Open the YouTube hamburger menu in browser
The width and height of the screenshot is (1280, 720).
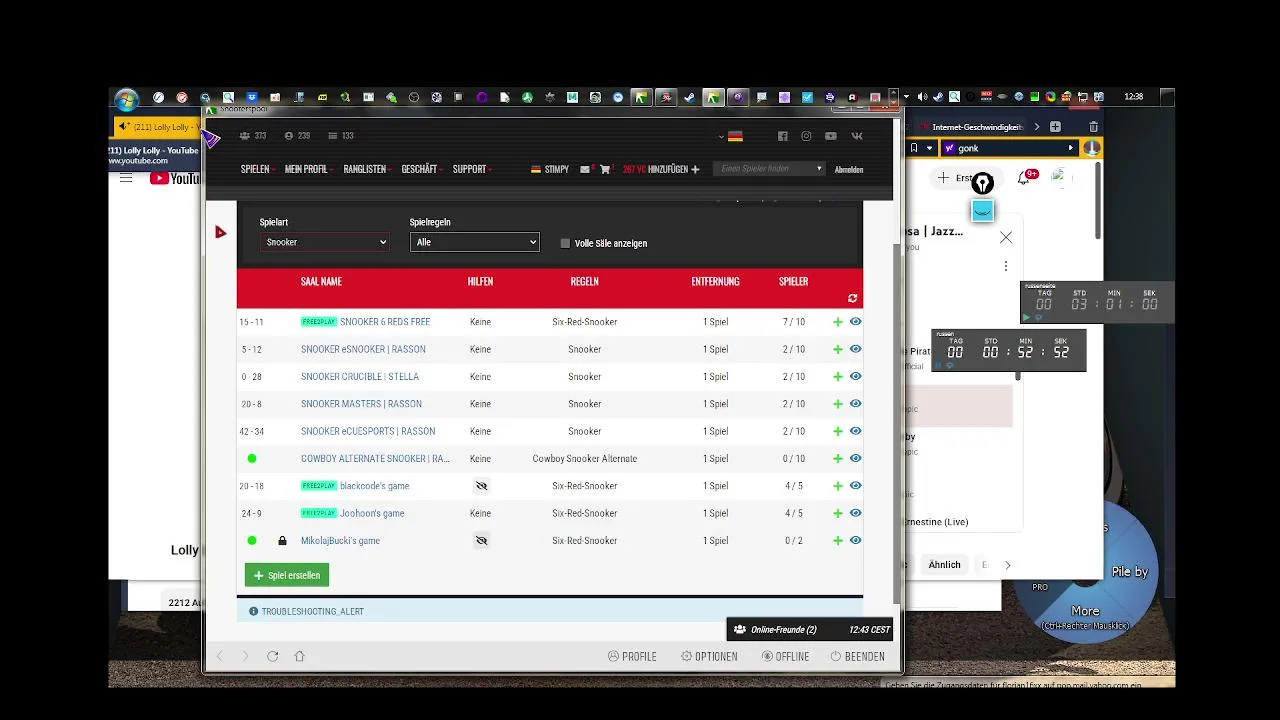pos(126,178)
